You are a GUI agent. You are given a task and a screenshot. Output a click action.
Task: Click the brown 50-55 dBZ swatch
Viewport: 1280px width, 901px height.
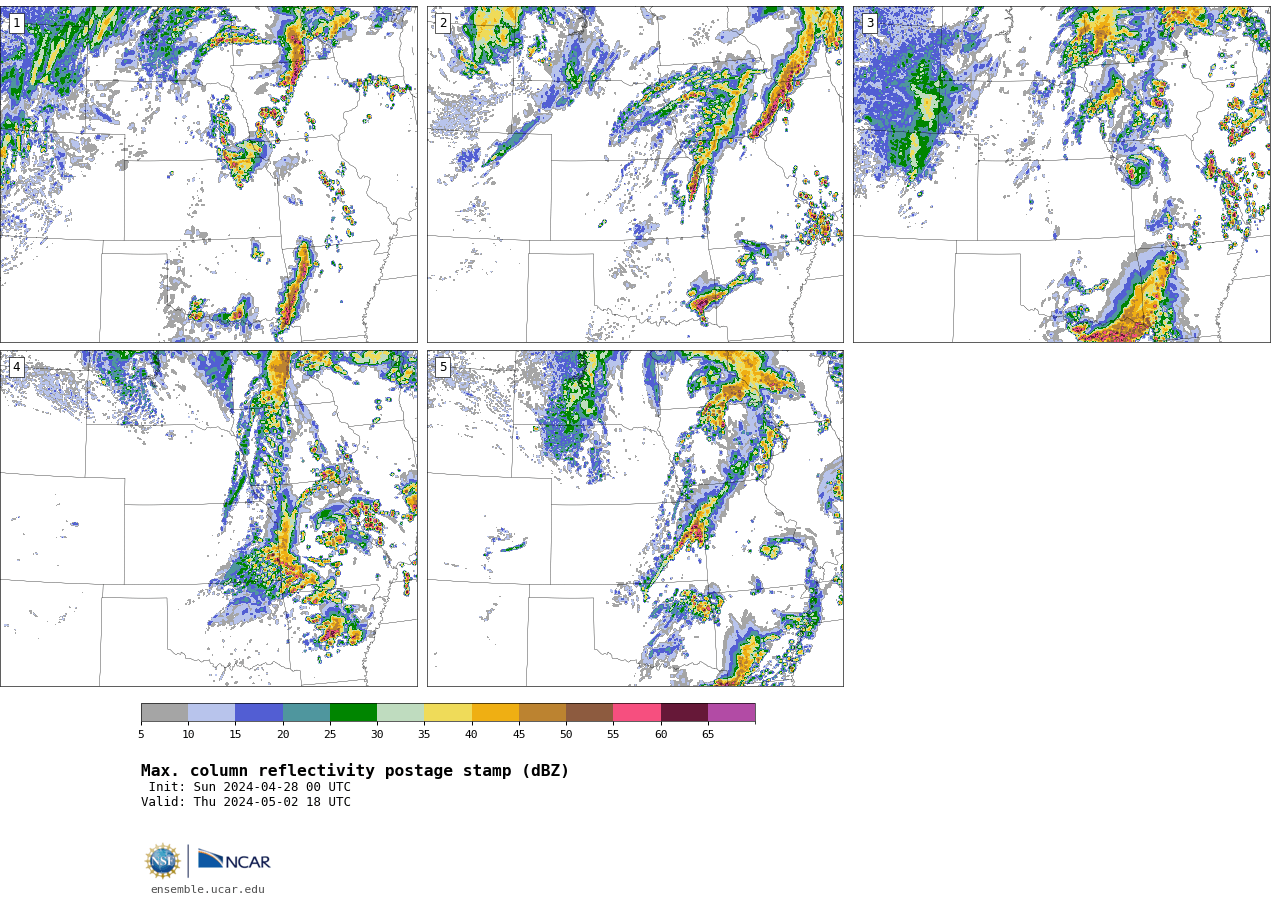coord(590,713)
